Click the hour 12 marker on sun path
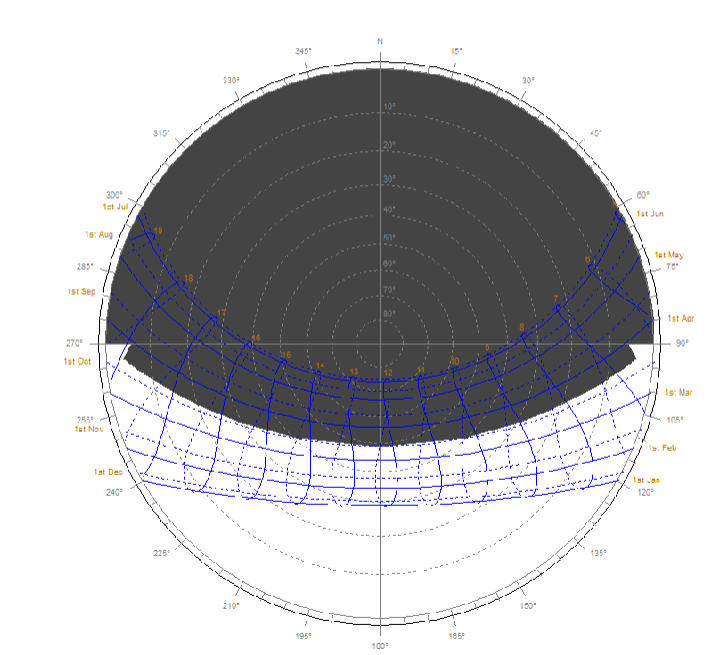 click(x=387, y=373)
